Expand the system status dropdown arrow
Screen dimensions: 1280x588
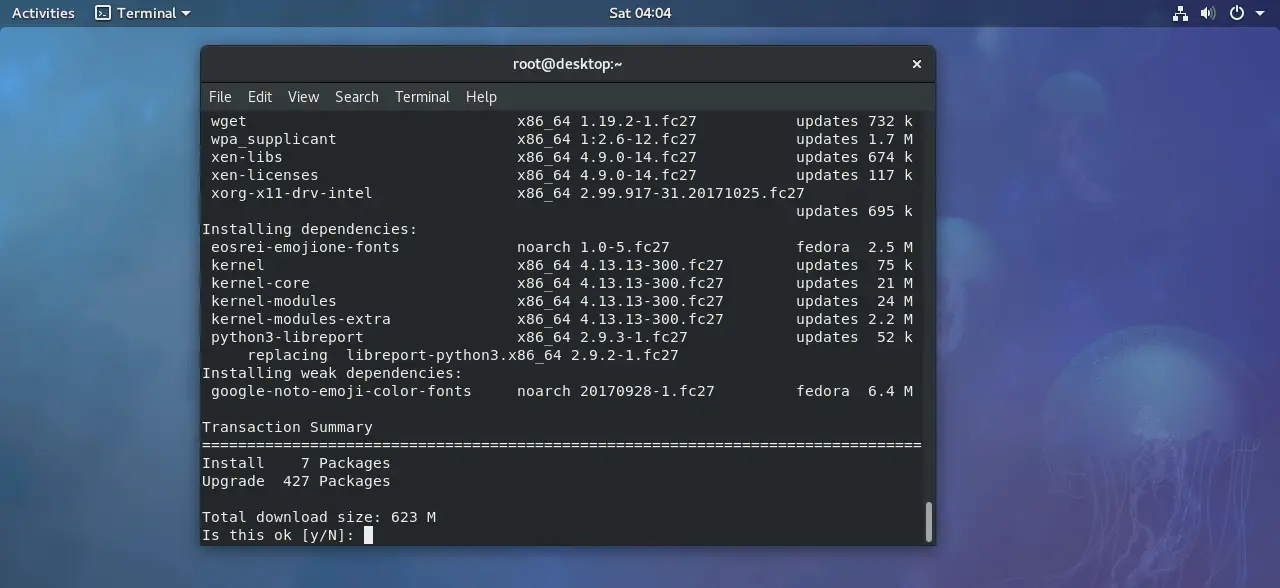1260,13
